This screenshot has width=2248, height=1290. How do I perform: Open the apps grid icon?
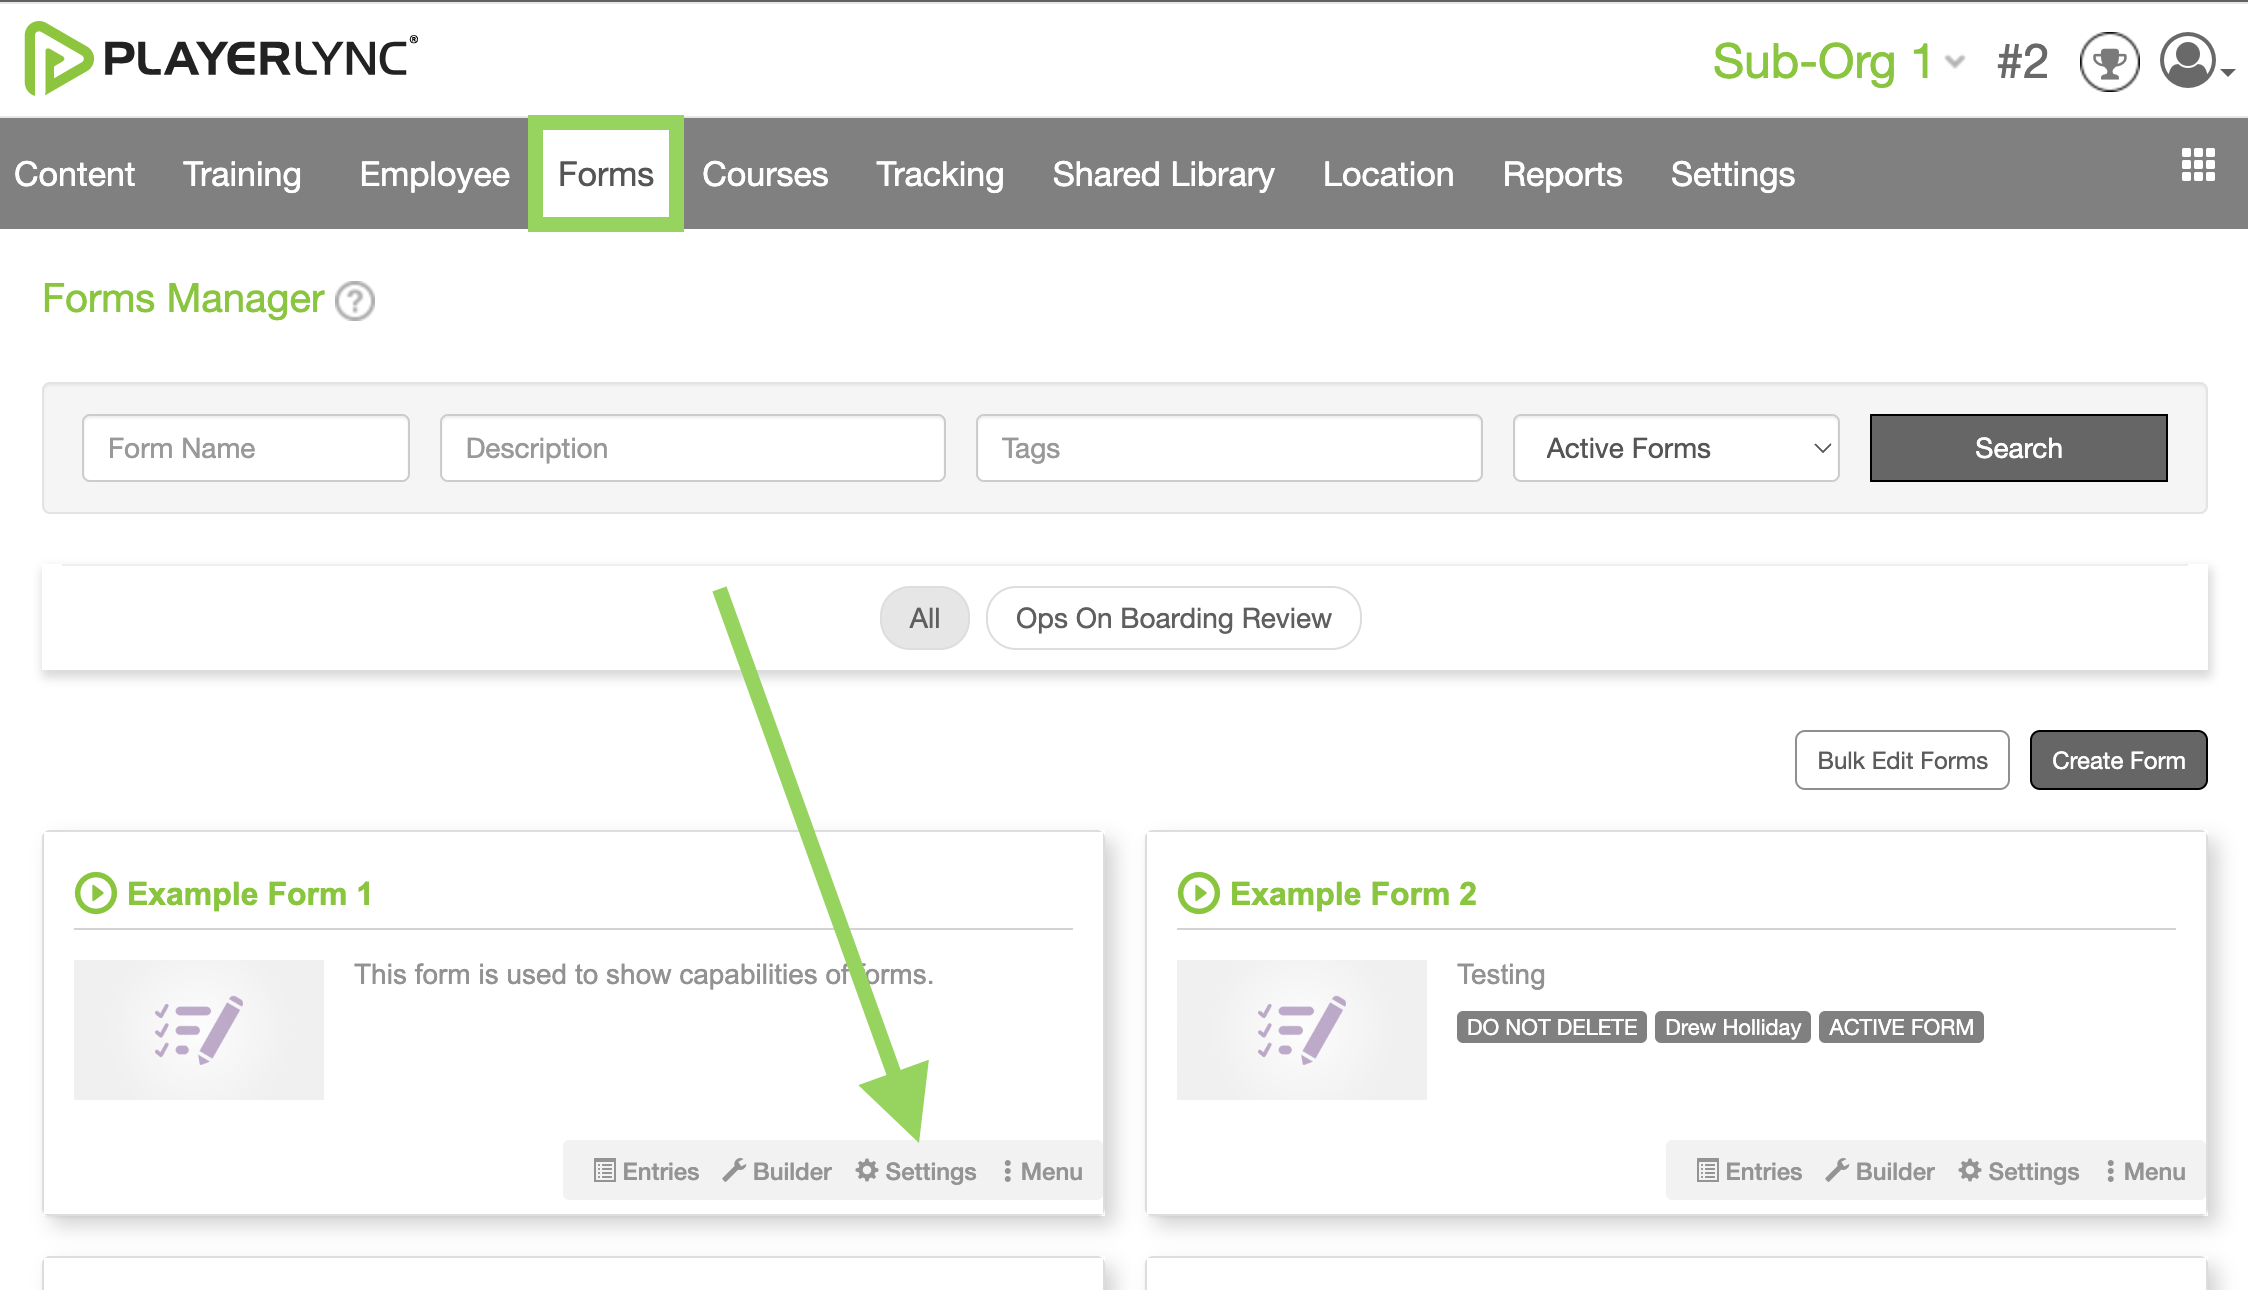[2198, 165]
